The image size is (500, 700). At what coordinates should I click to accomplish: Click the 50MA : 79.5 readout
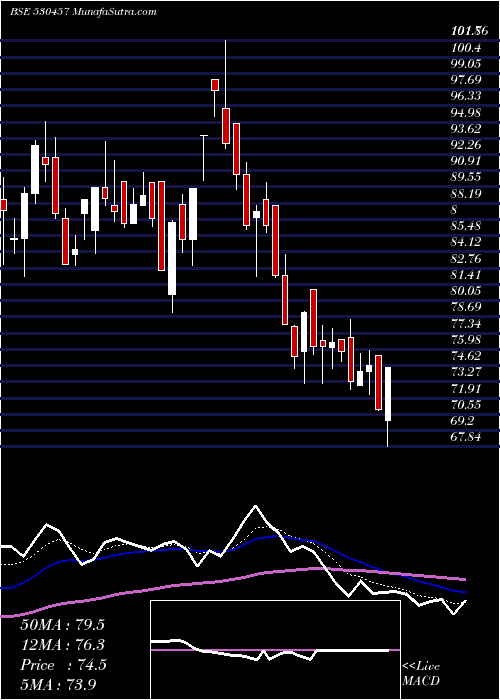62,625
